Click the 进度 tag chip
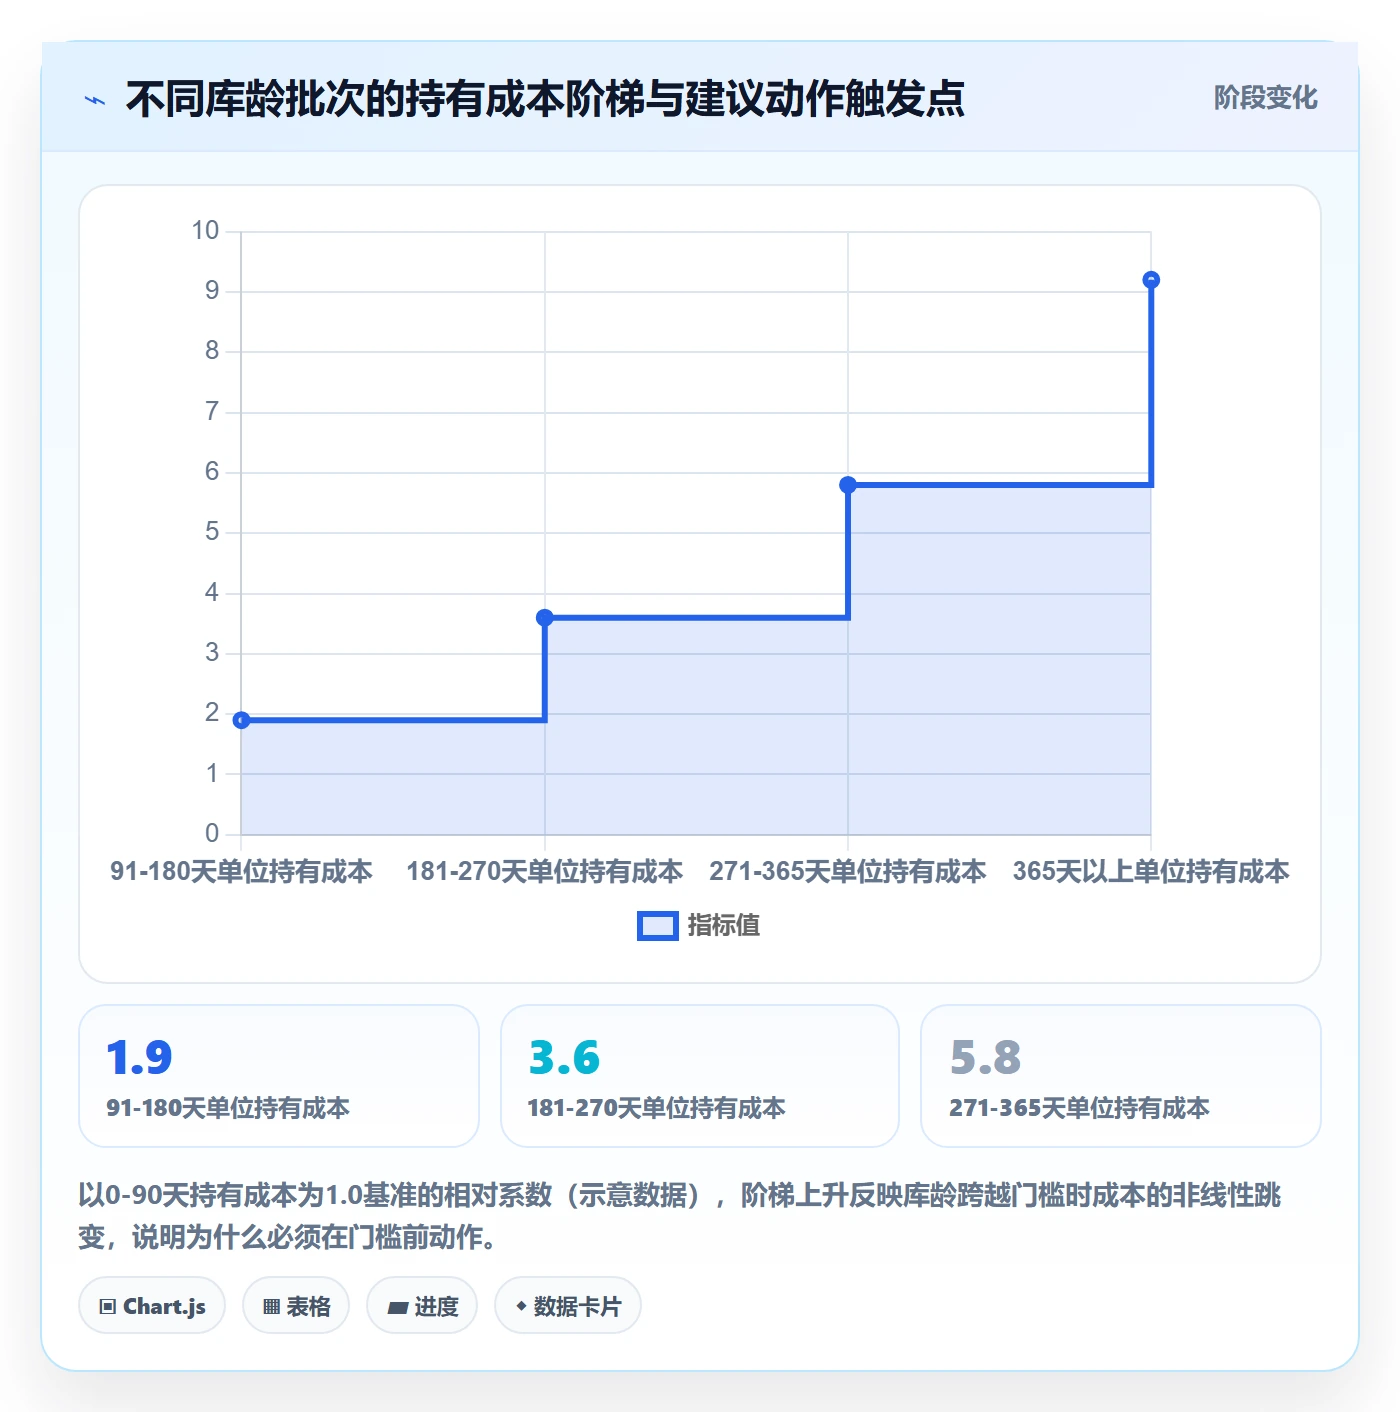This screenshot has height=1412, width=1400. click(422, 1306)
